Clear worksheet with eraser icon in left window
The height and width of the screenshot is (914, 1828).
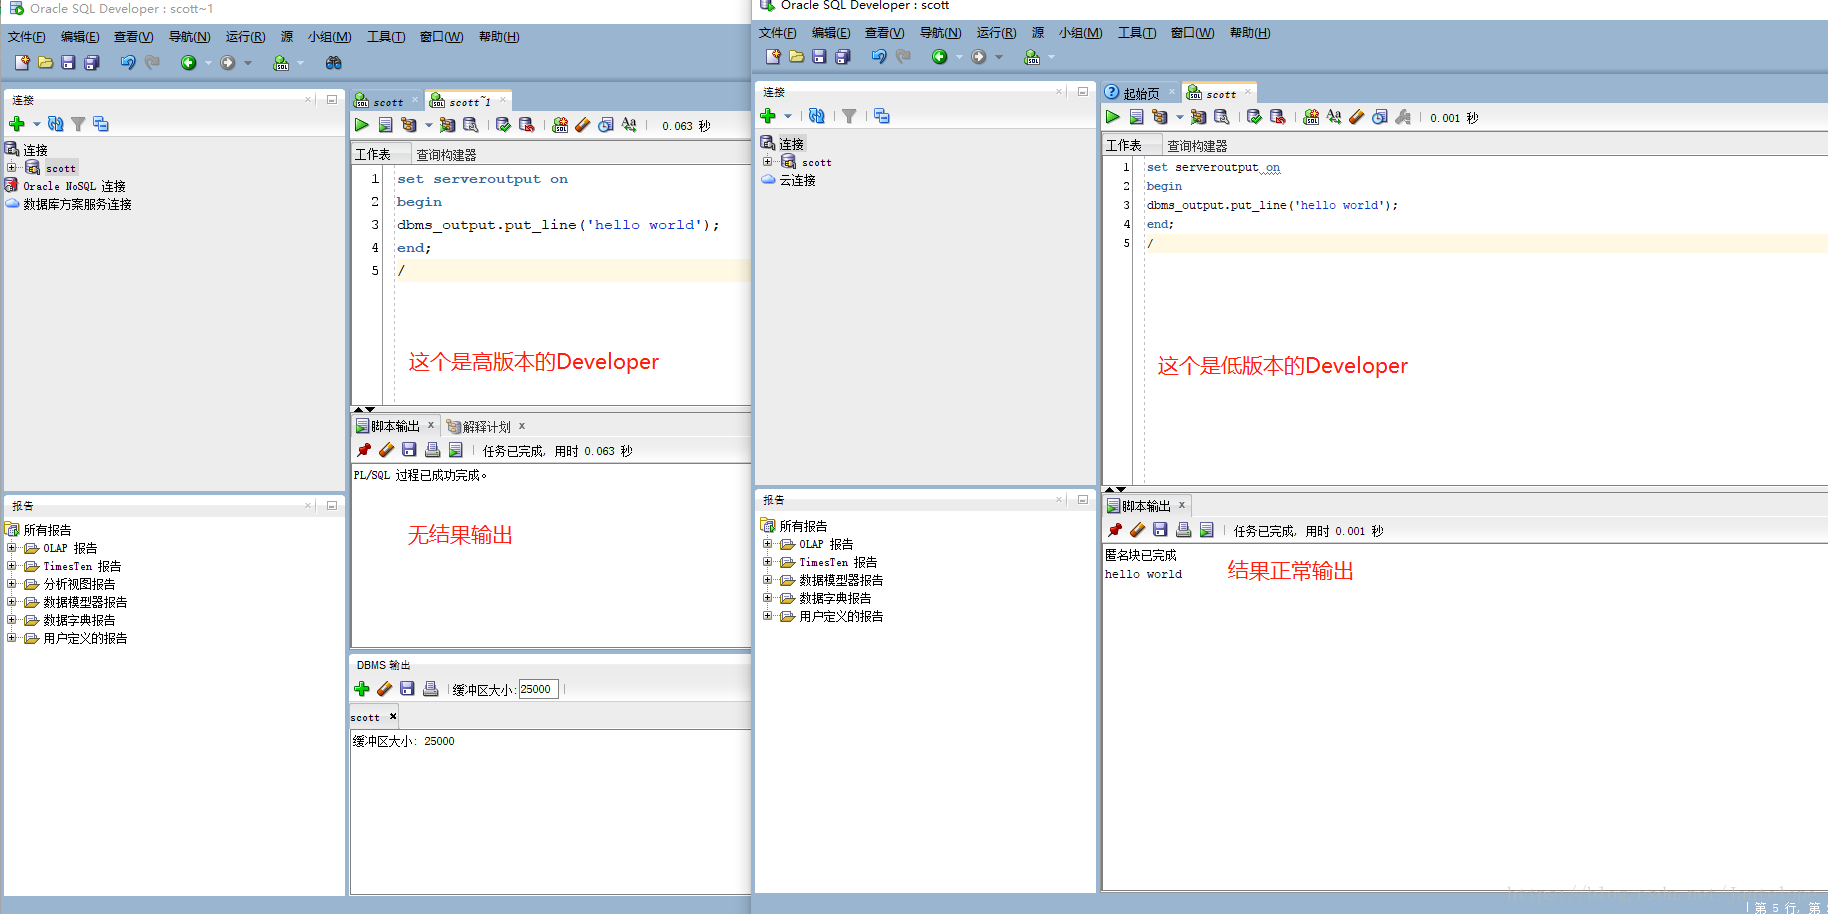point(583,125)
